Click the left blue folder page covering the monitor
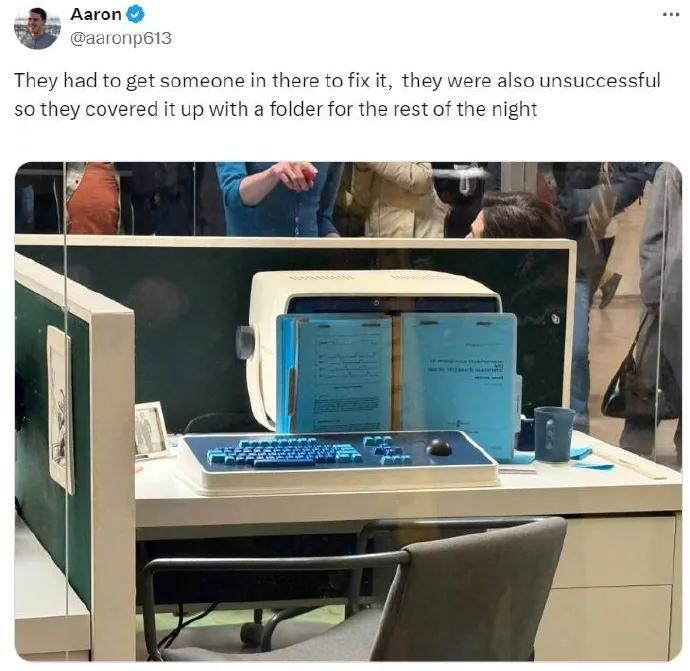Viewport: 690px width, 671px height. point(339,374)
